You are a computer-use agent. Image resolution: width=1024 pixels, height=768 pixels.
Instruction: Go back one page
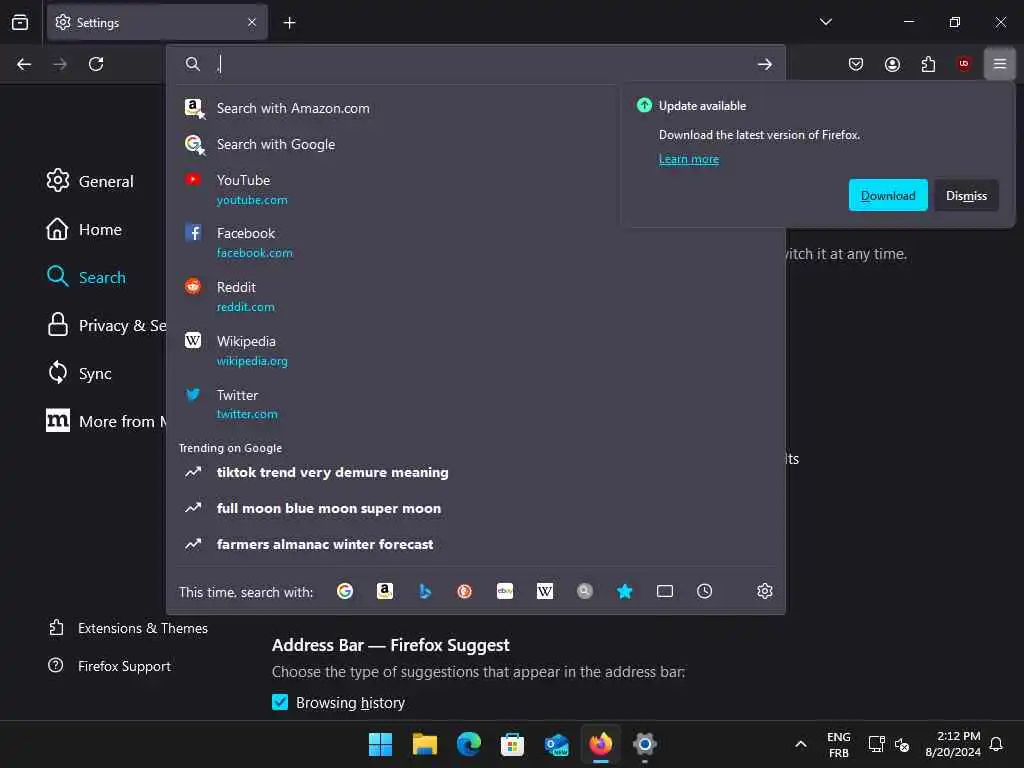coord(24,64)
